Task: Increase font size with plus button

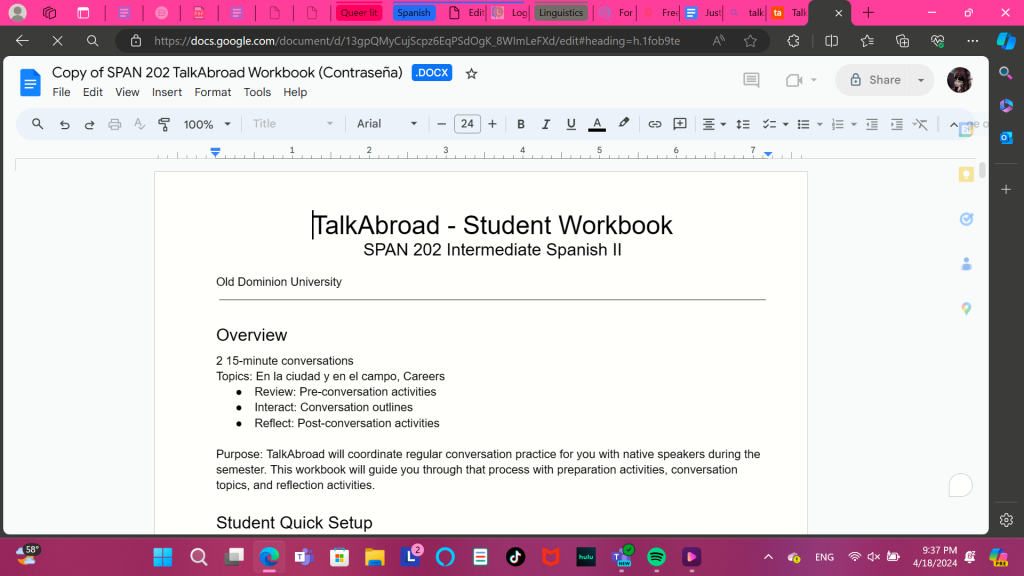Action: click(492, 124)
